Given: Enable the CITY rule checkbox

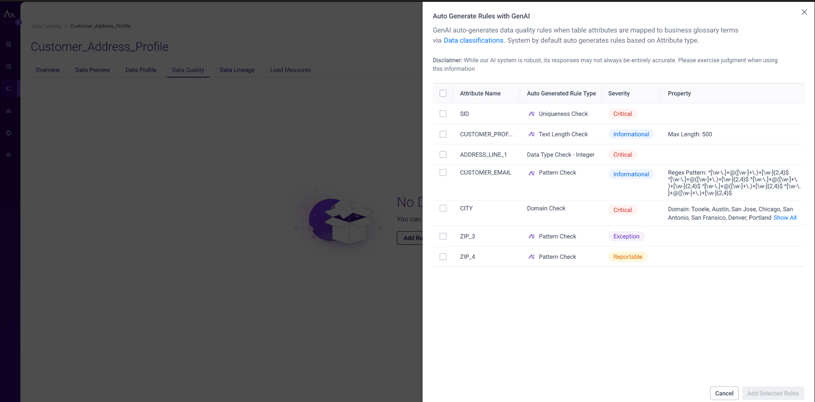Looking at the screenshot, I should pyautogui.click(x=443, y=209).
